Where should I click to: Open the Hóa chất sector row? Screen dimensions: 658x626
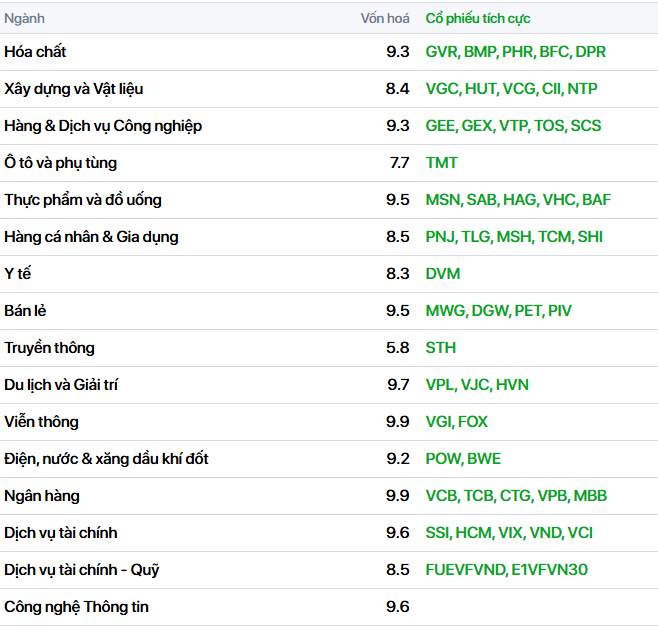pos(36,52)
